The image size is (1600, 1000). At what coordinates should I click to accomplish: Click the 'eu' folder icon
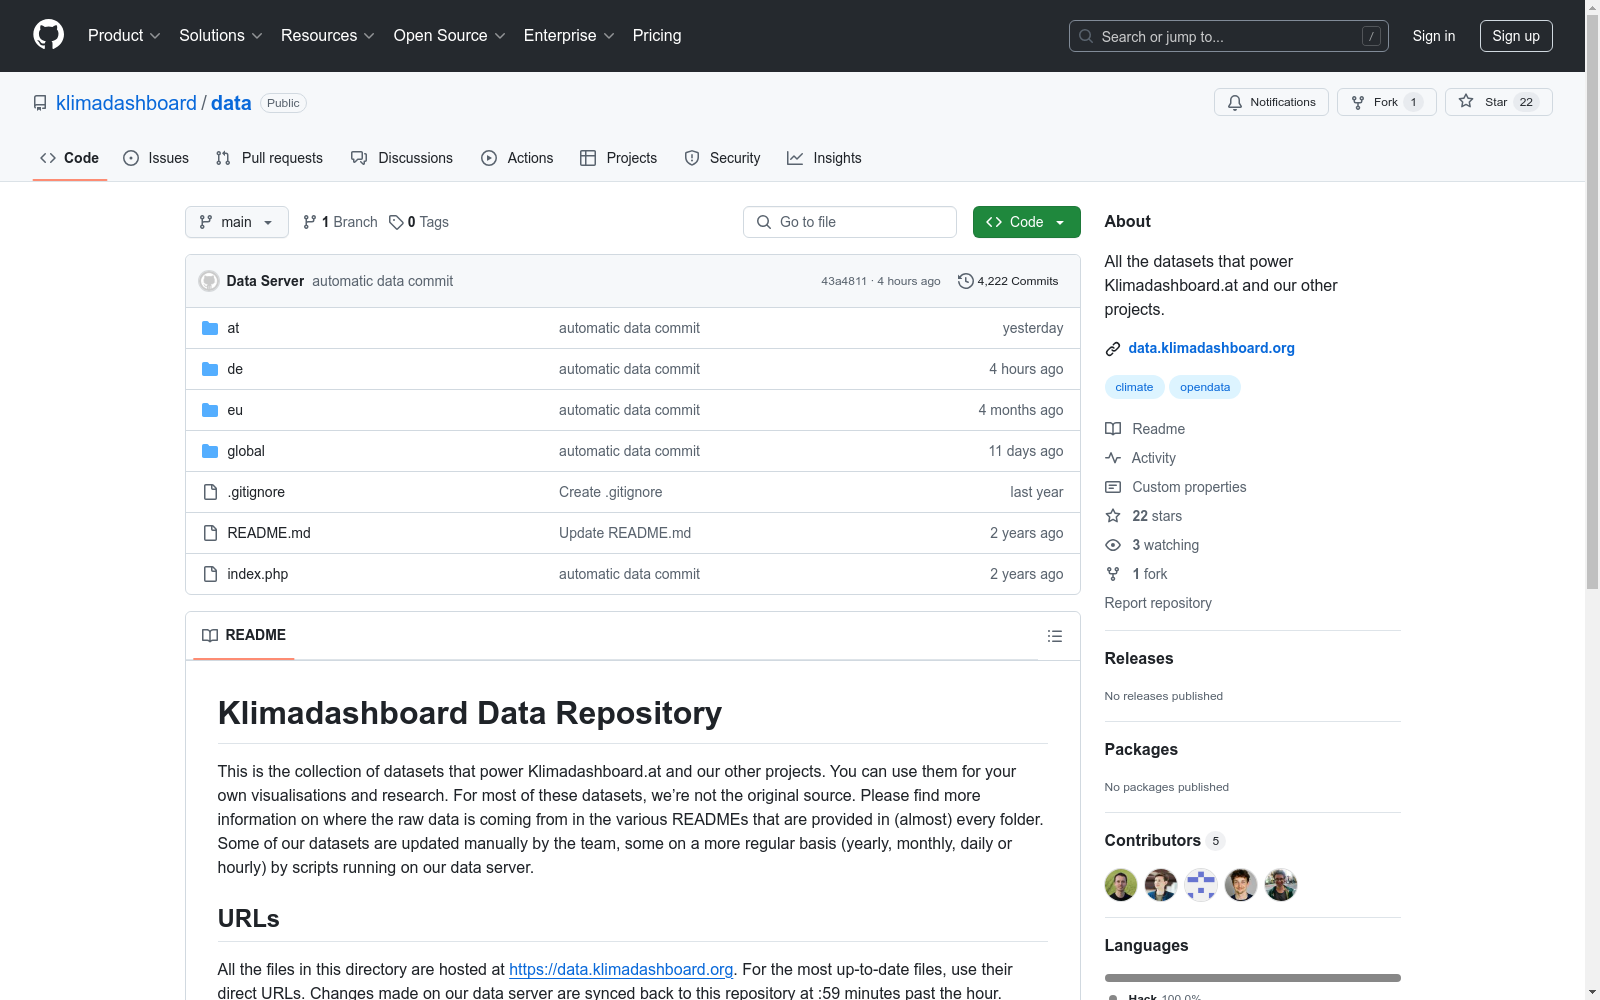coord(210,410)
